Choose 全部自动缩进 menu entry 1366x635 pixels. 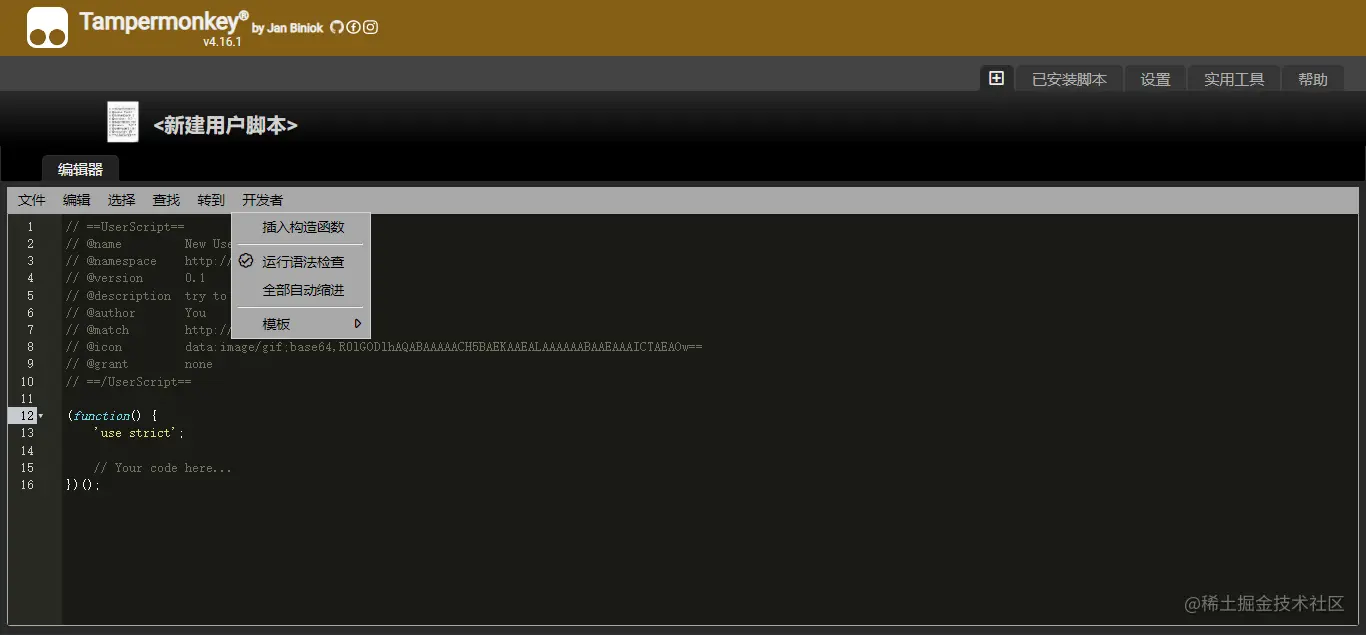click(x=301, y=290)
